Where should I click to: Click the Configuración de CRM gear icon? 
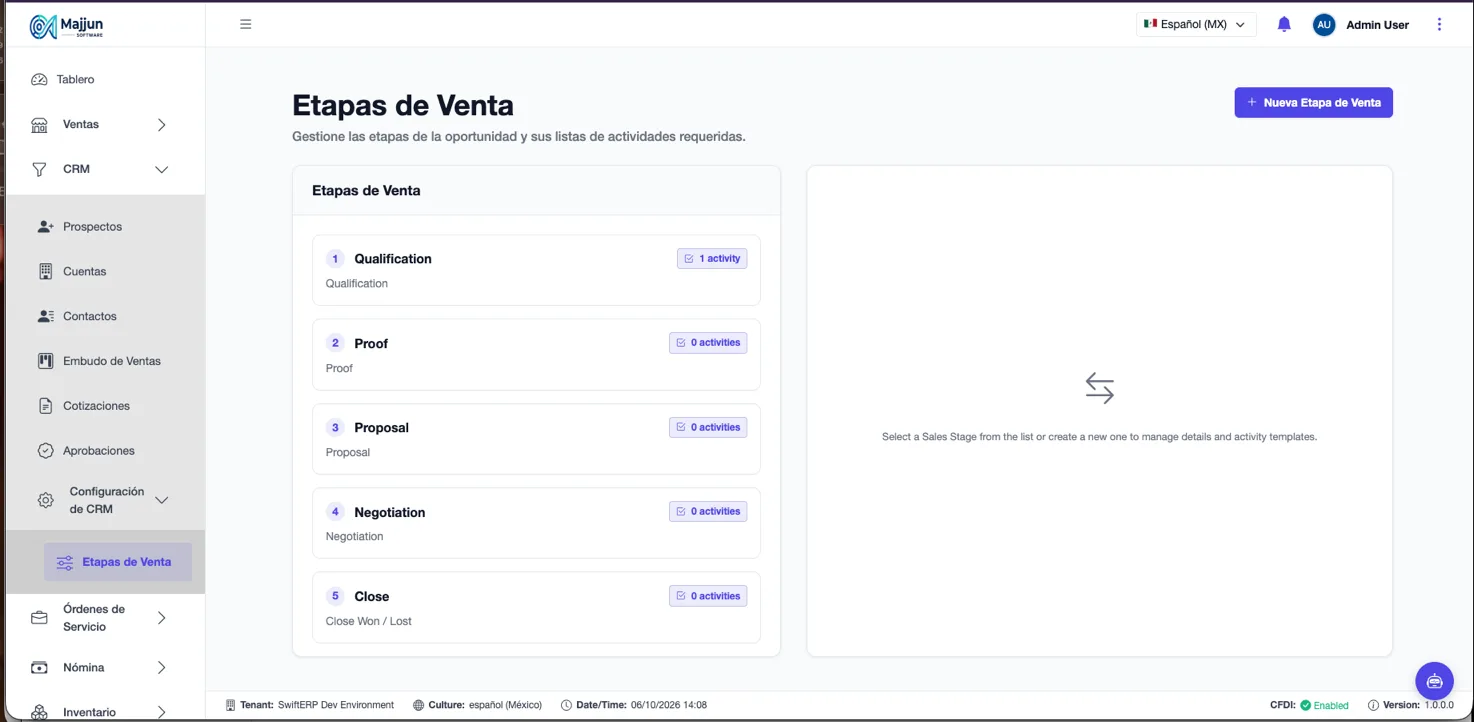click(x=45, y=500)
